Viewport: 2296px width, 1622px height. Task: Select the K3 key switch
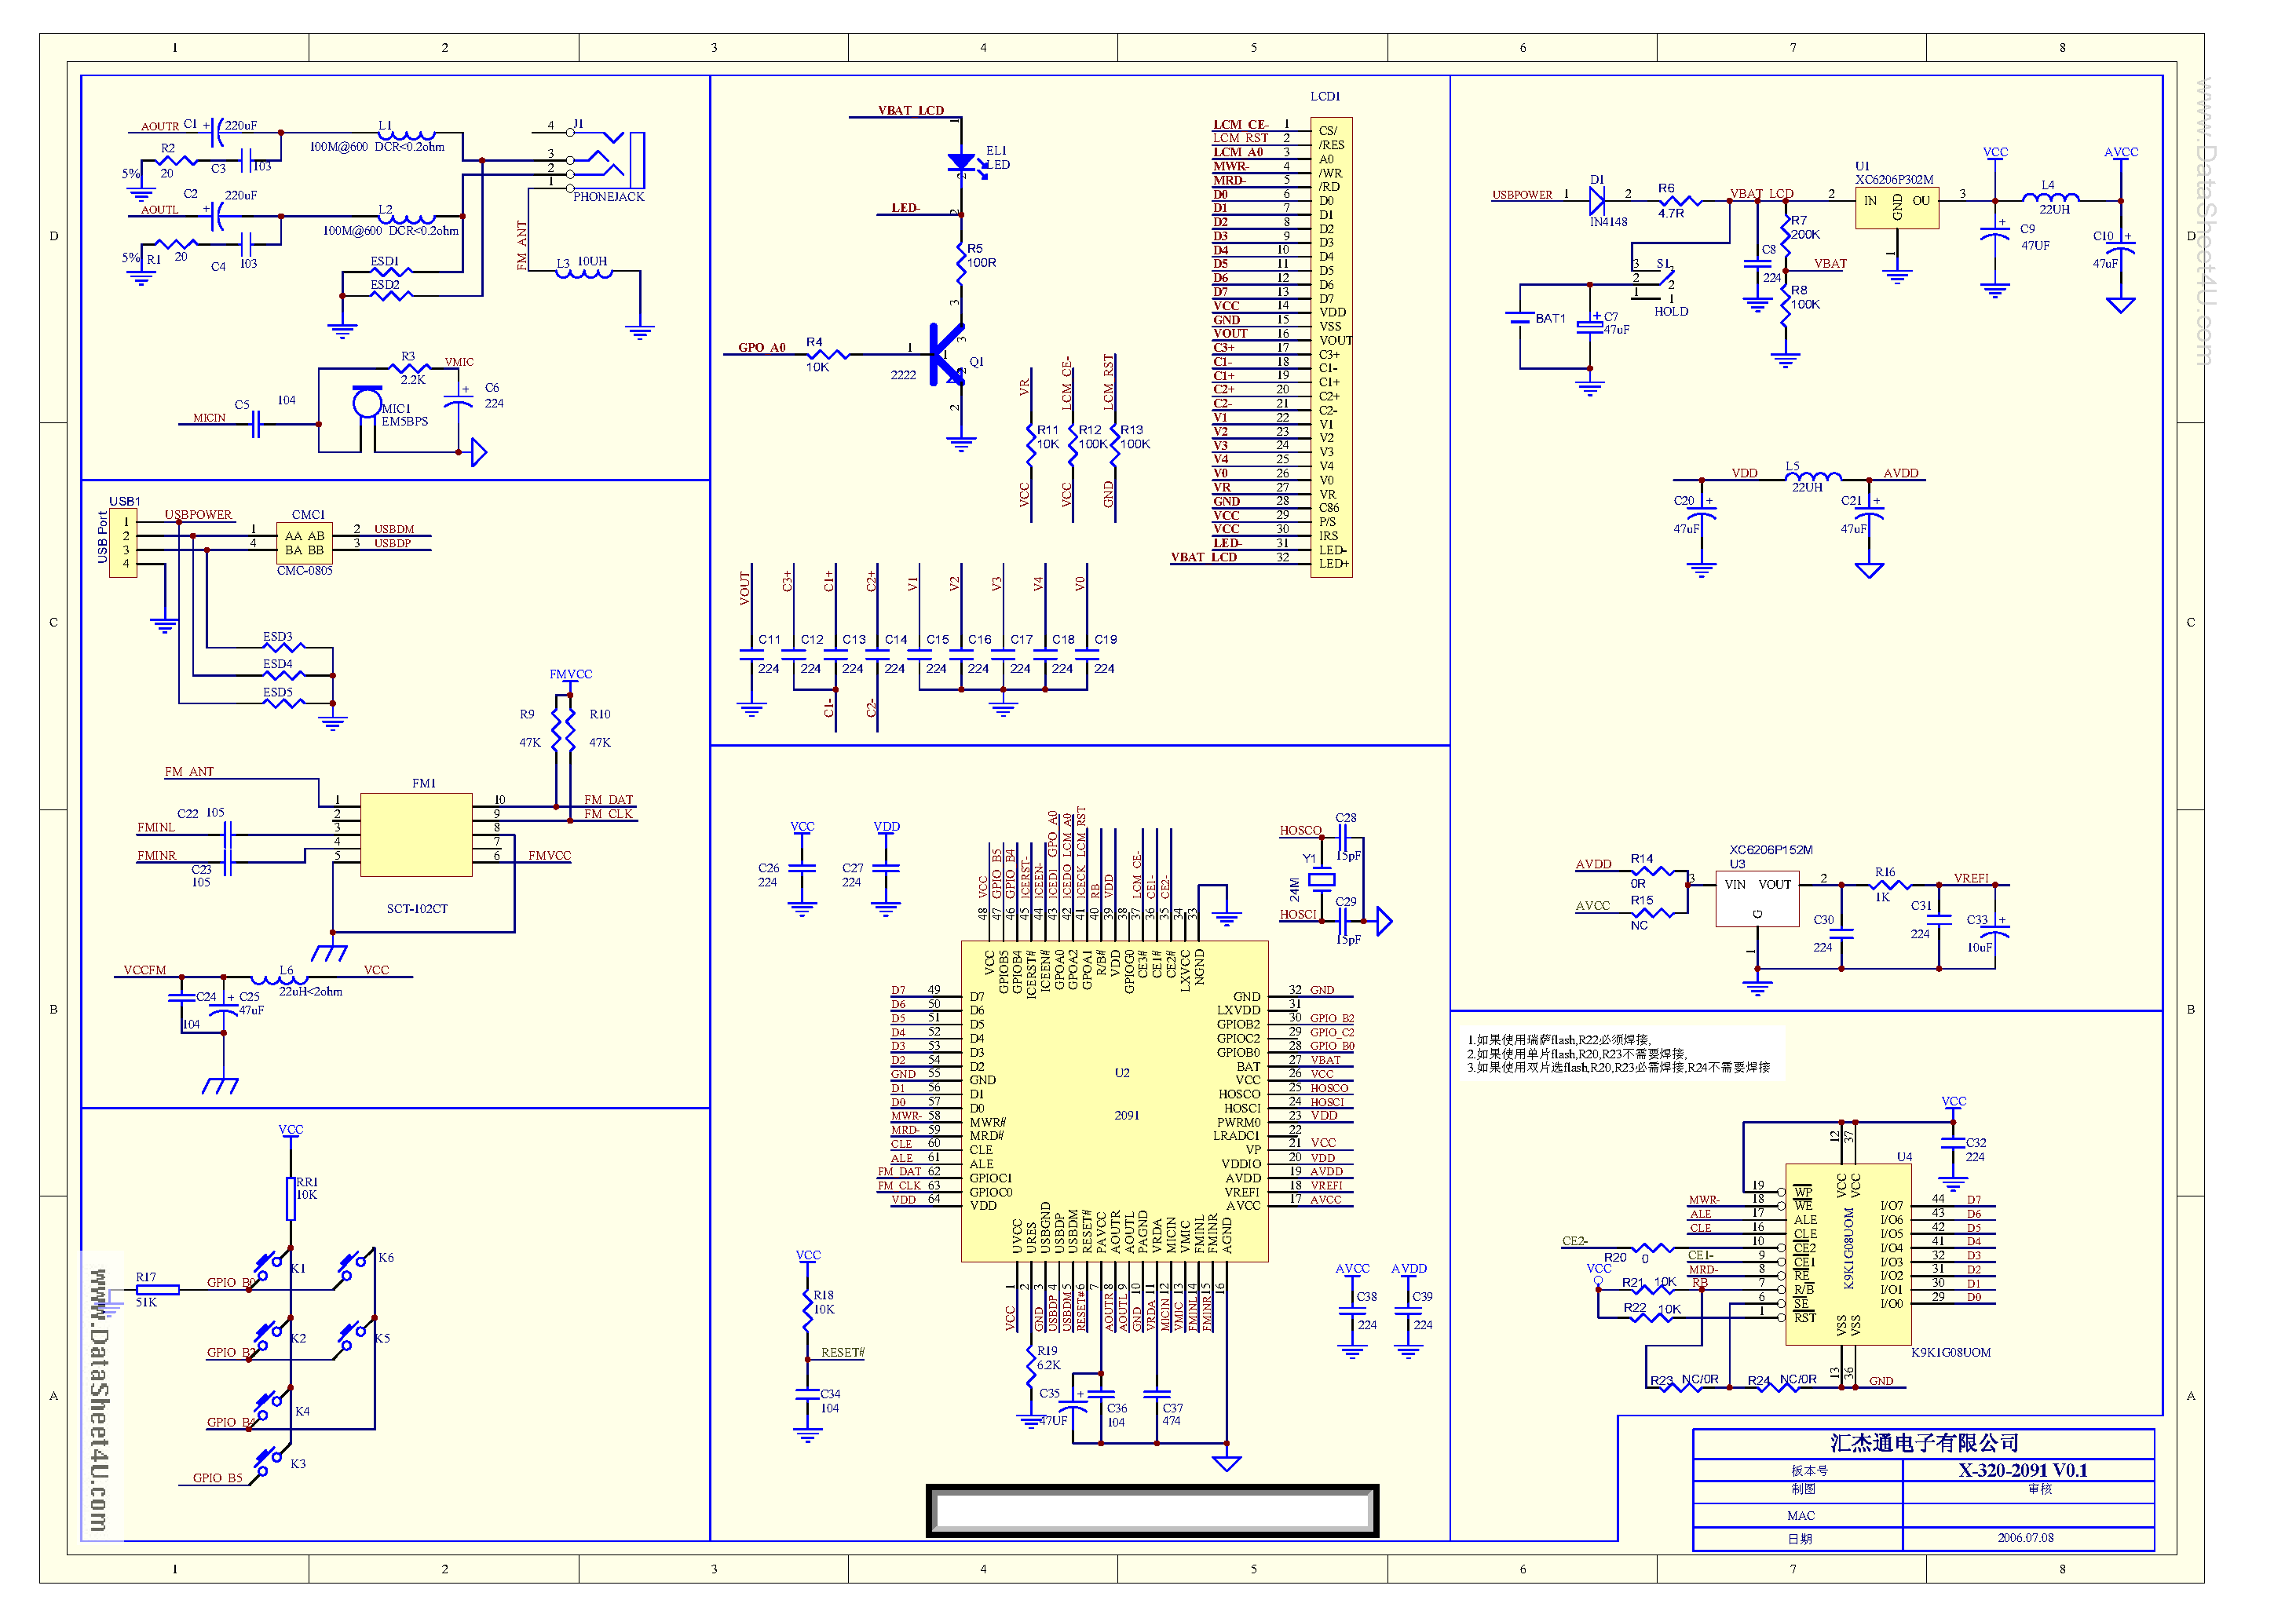click(x=272, y=1462)
